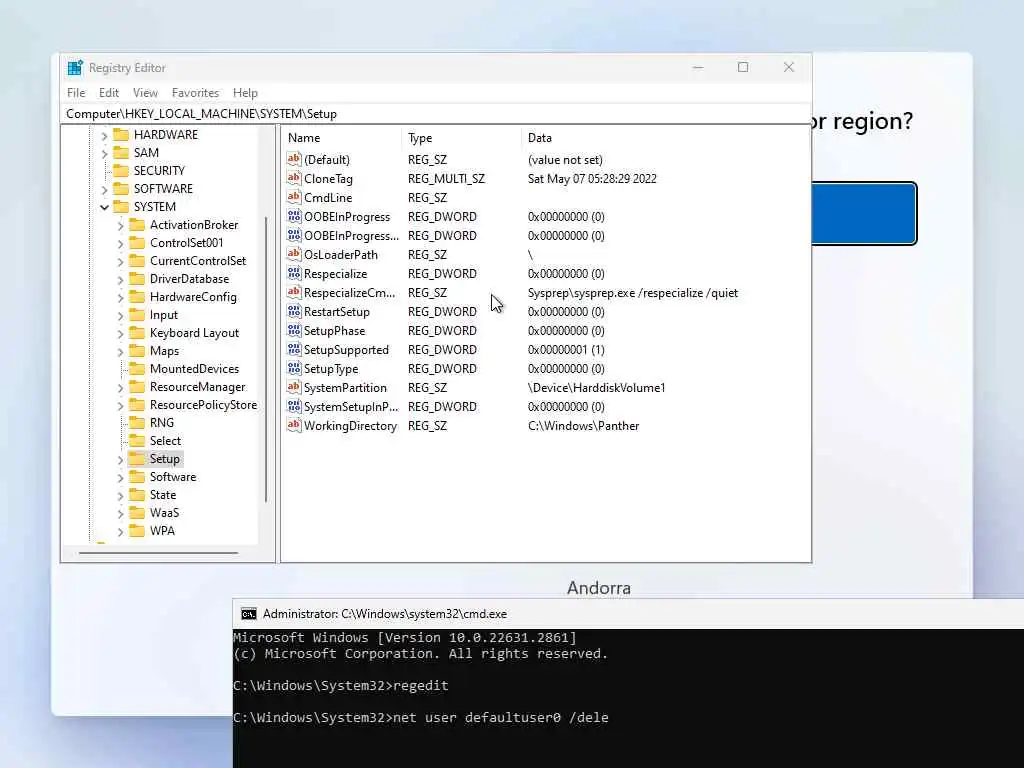Open the Help menu
Image resolution: width=1024 pixels, height=768 pixels.
click(x=246, y=93)
